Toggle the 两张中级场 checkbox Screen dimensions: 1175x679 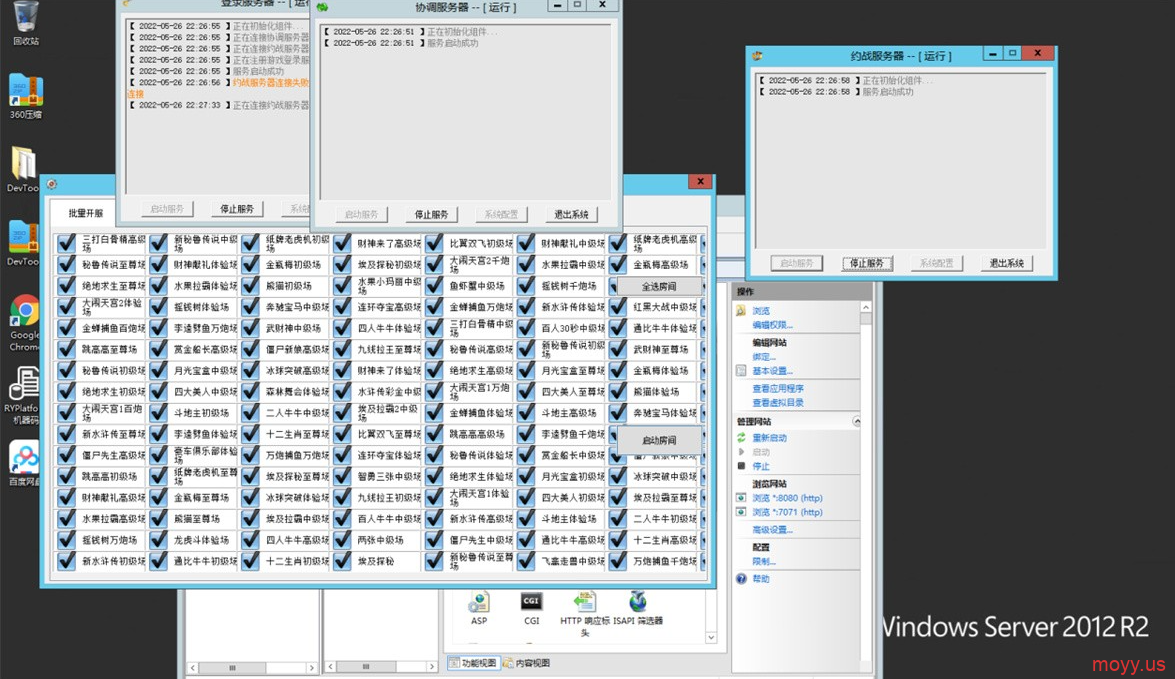click(342, 540)
